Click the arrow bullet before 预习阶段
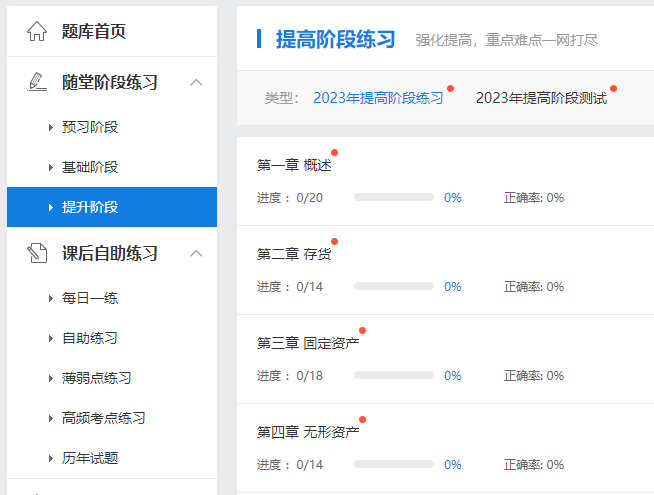Viewport: 654px width, 495px height. [x=50, y=127]
